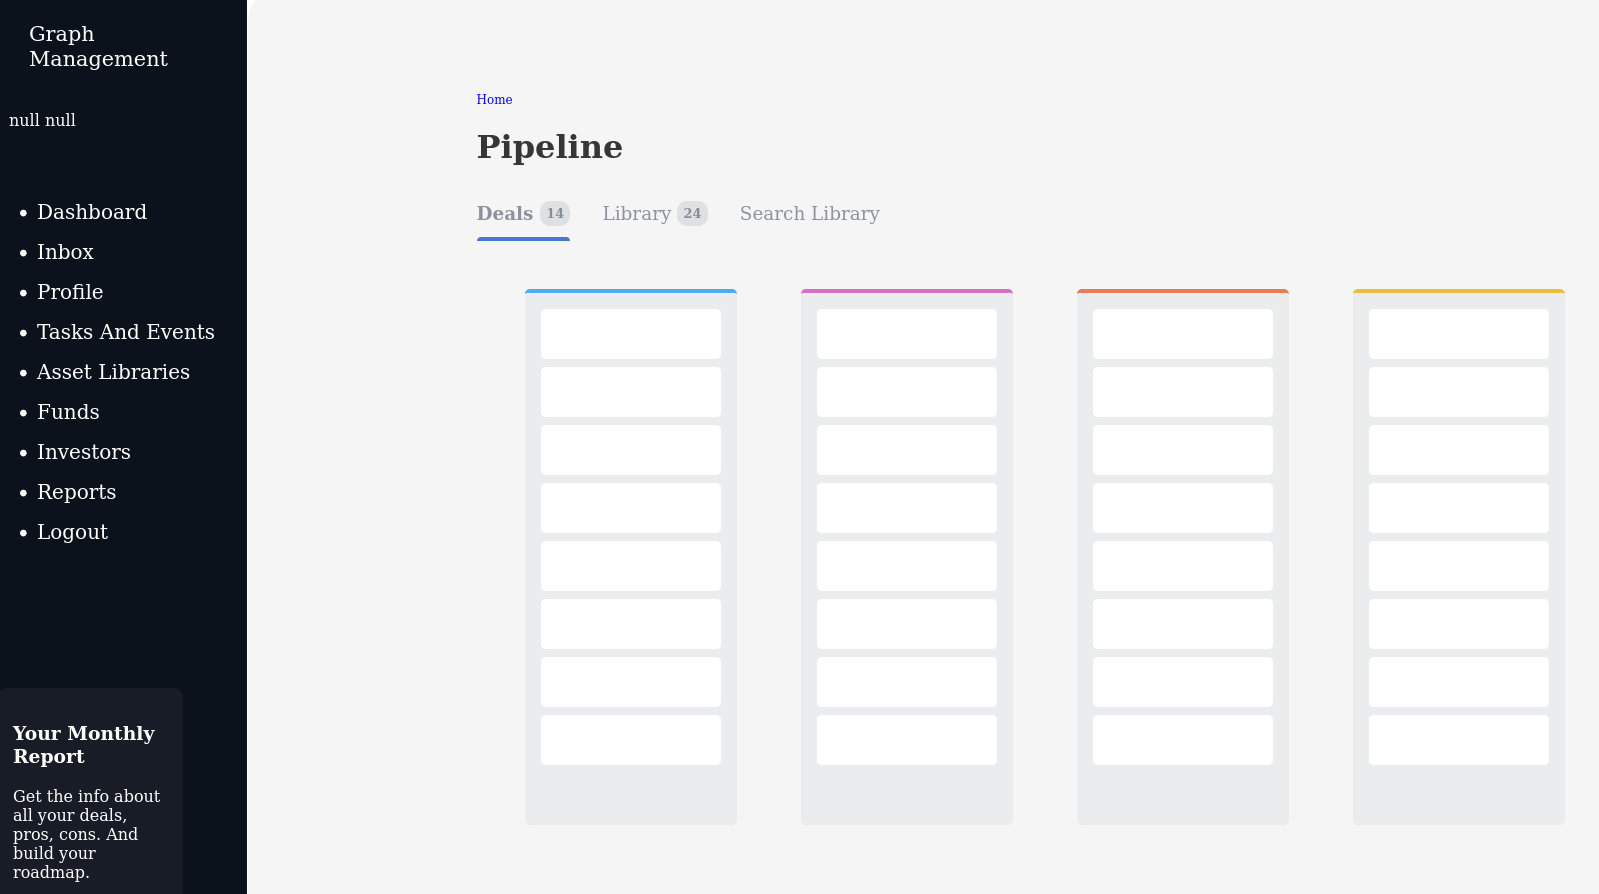
Task: Open the Profile sidebar link
Action: [70, 292]
